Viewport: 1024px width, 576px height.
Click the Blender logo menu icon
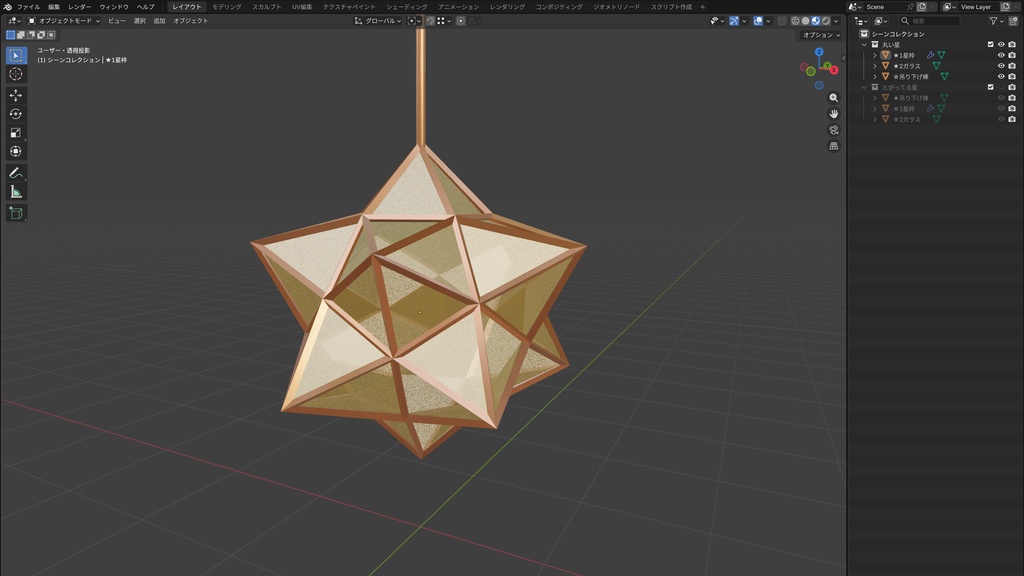pos(8,7)
